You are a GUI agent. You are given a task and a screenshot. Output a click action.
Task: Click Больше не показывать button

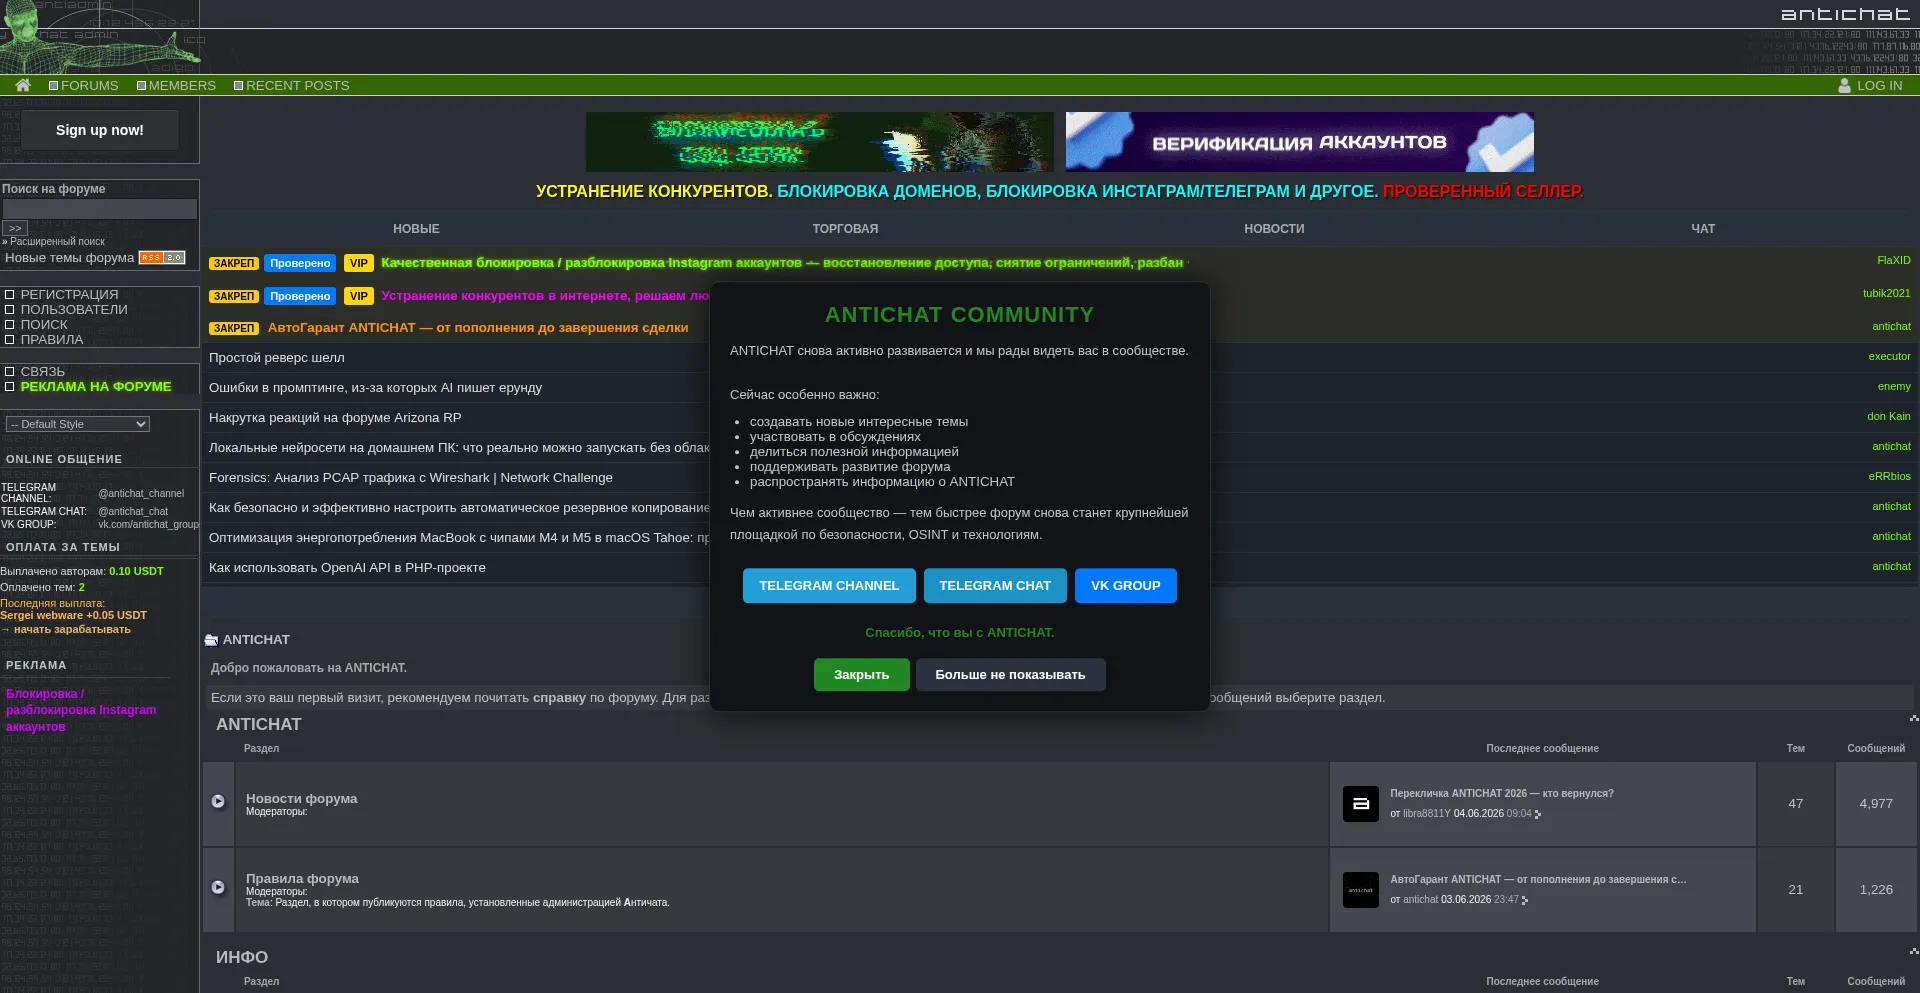pos(1010,675)
